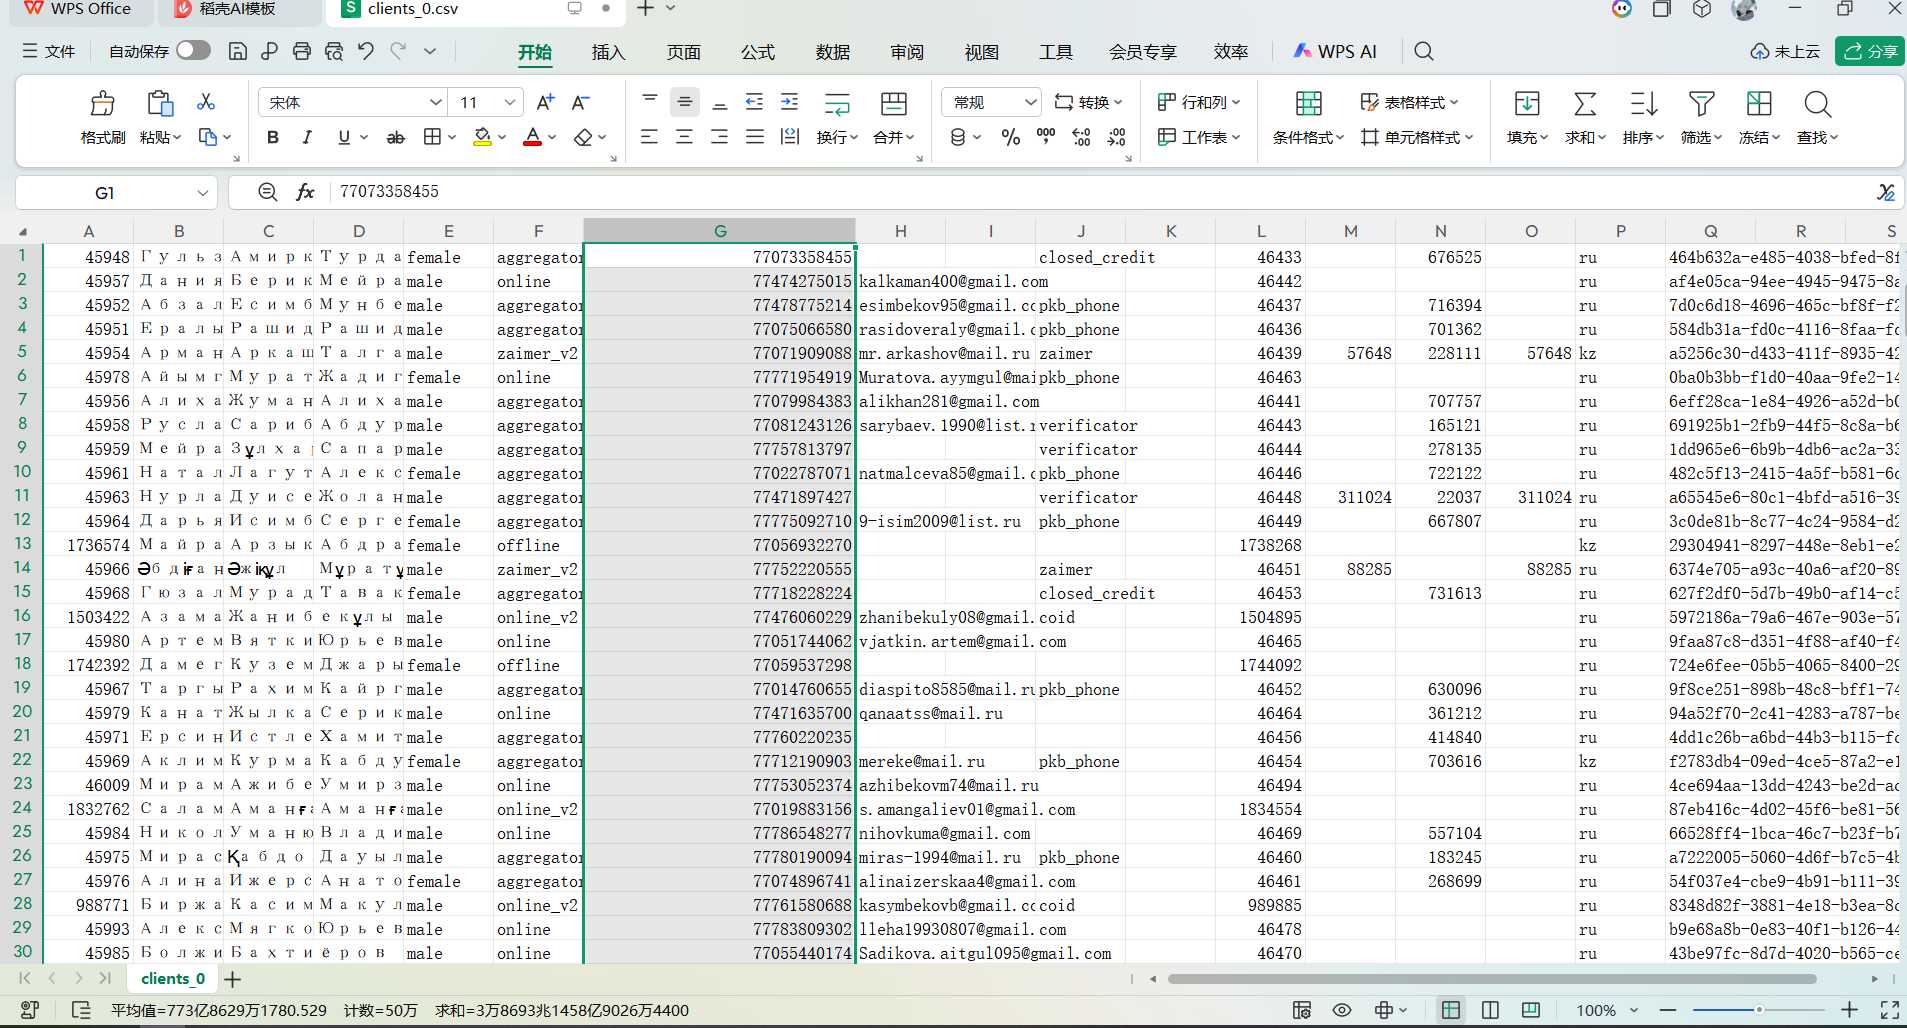Decrease font size with A- icon

pyautogui.click(x=580, y=102)
